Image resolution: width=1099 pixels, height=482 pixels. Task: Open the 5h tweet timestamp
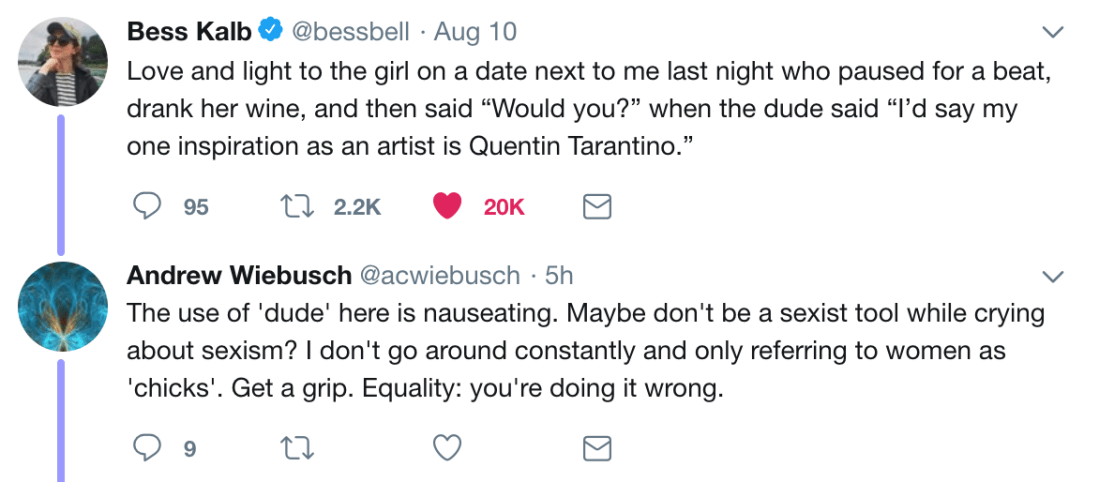(x=559, y=275)
